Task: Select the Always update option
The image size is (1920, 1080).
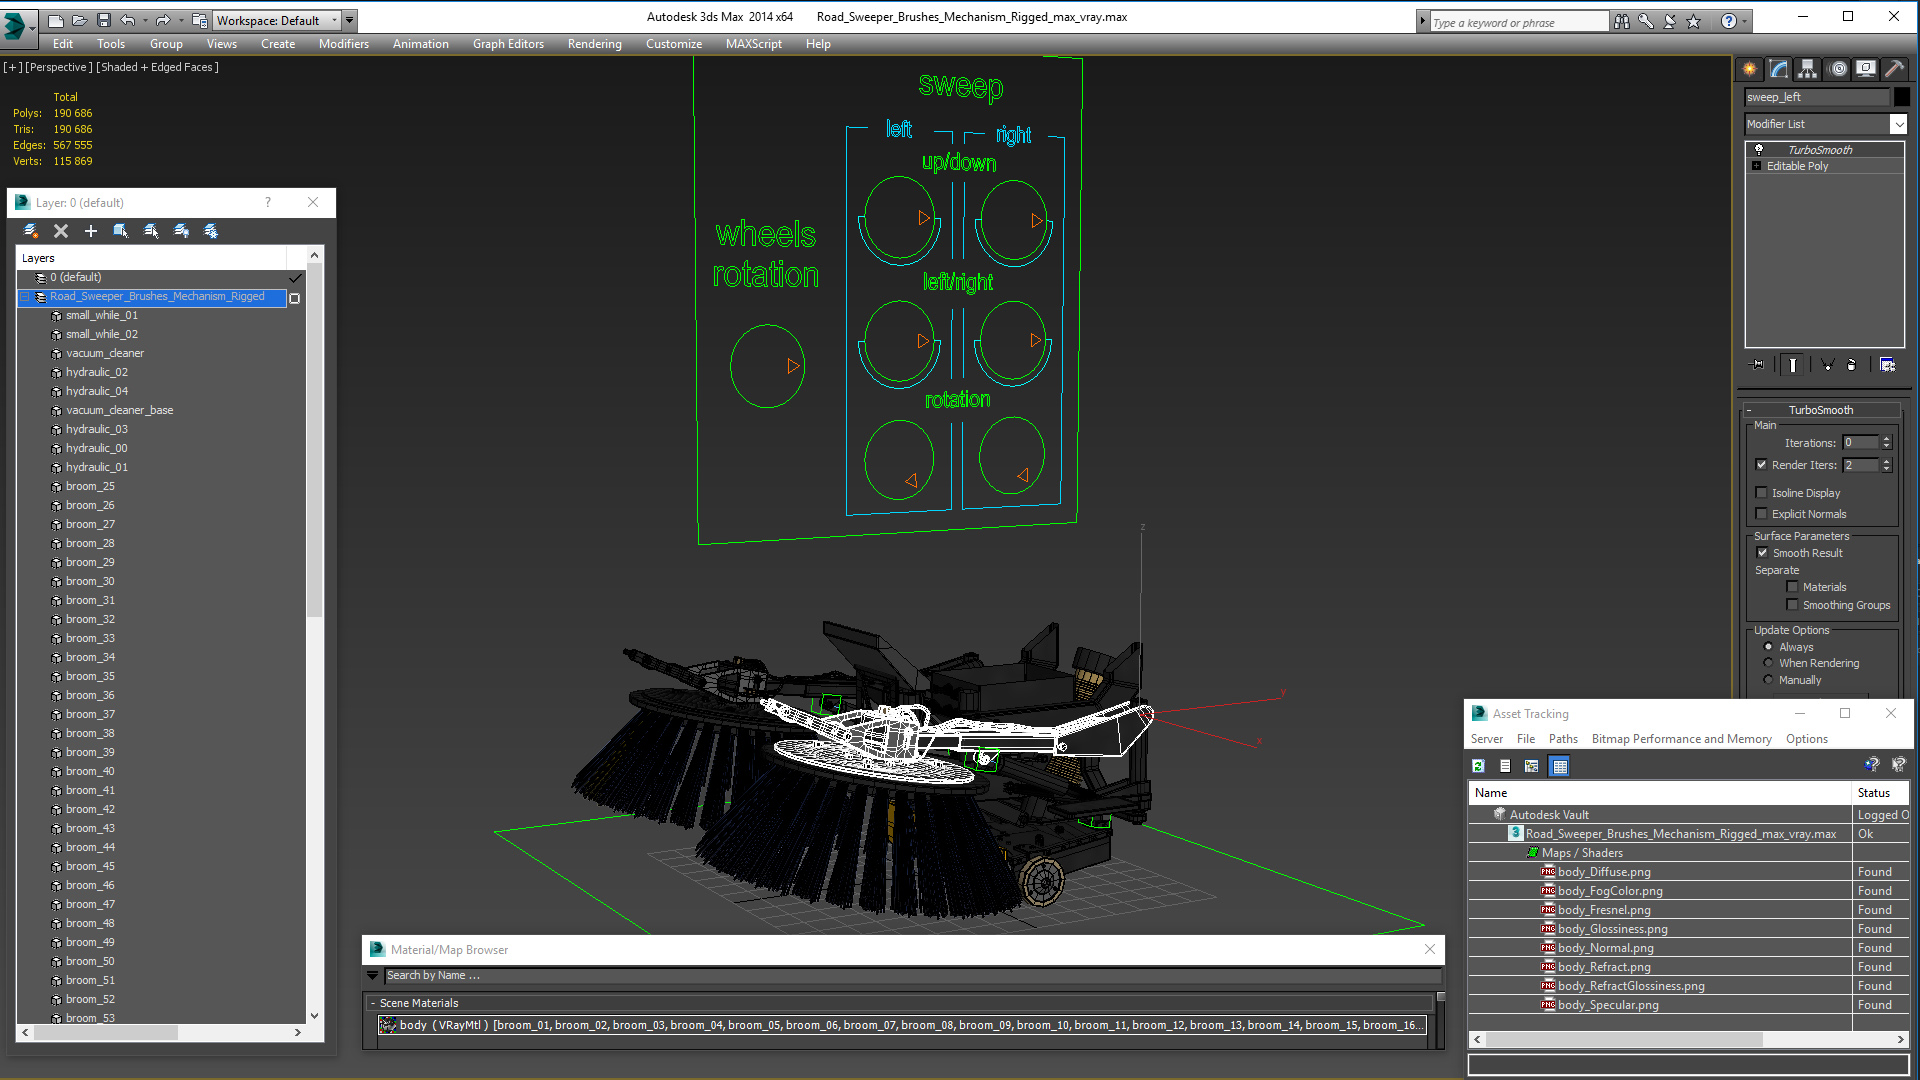Action: click(x=1768, y=647)
